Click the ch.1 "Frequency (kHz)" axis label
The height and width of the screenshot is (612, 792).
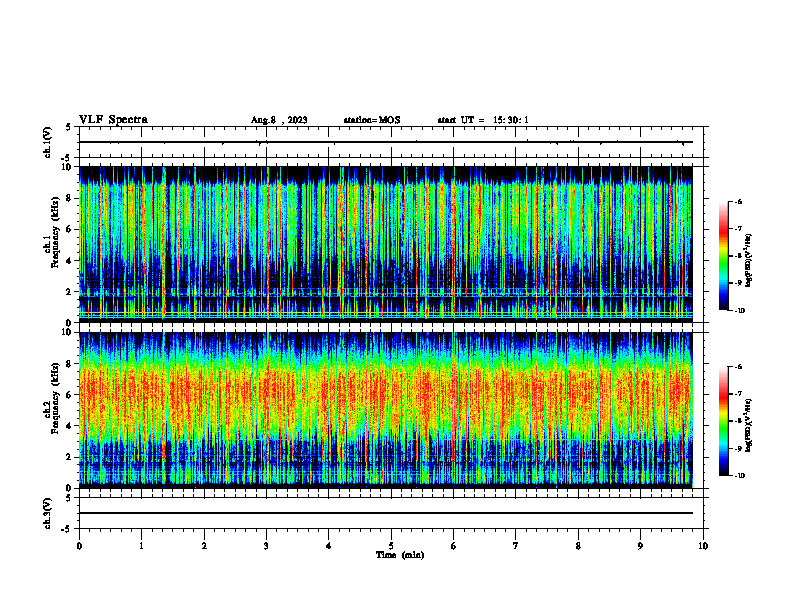tap(56, 233)
